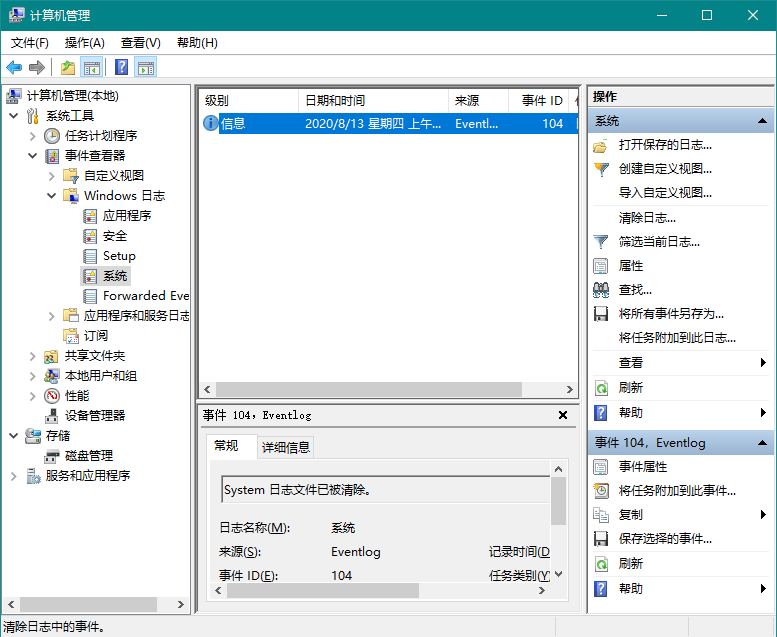Click the 事件查看器 tree icon
777x637 pixels.
point(52,156)
